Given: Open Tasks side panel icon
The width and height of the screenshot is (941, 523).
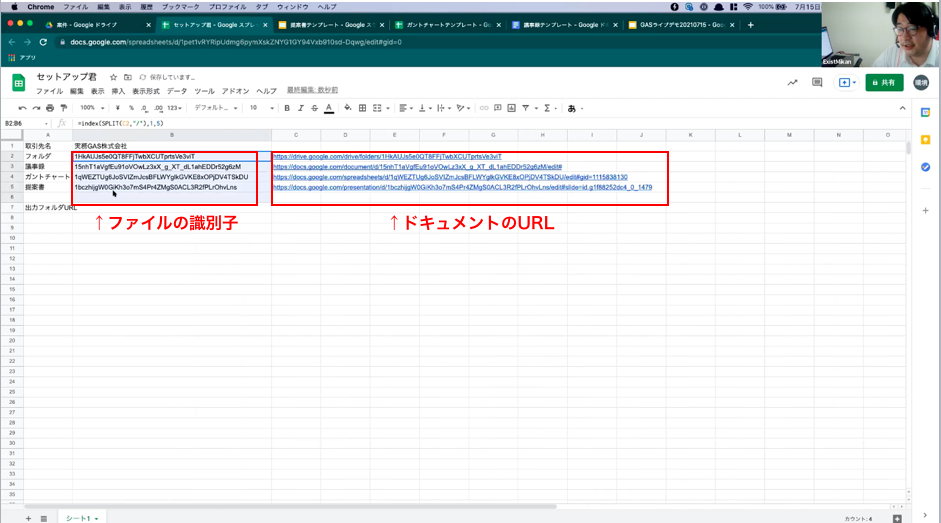Looking at the screenshot, I should click(925, 167).
